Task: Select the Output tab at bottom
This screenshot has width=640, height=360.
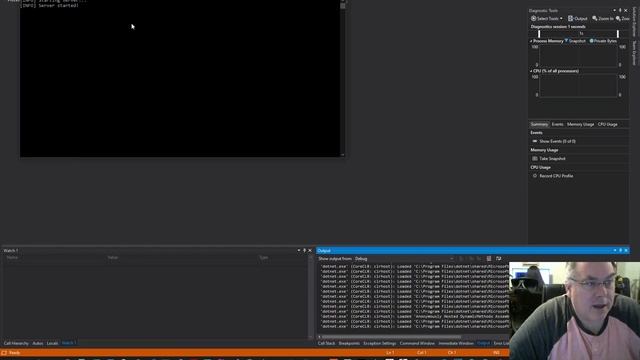Action: pyautogui.click(x=483, y=343)
